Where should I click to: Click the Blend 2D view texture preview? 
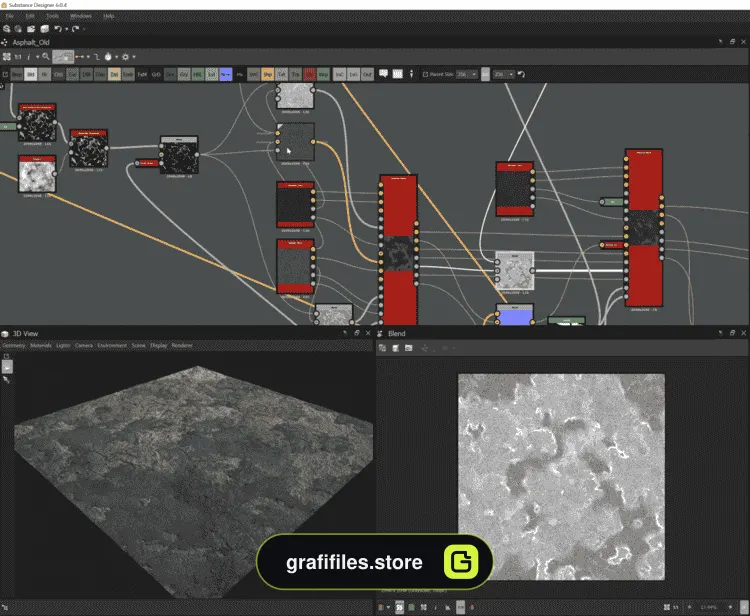pyautogui.click(x=561, y=477)
